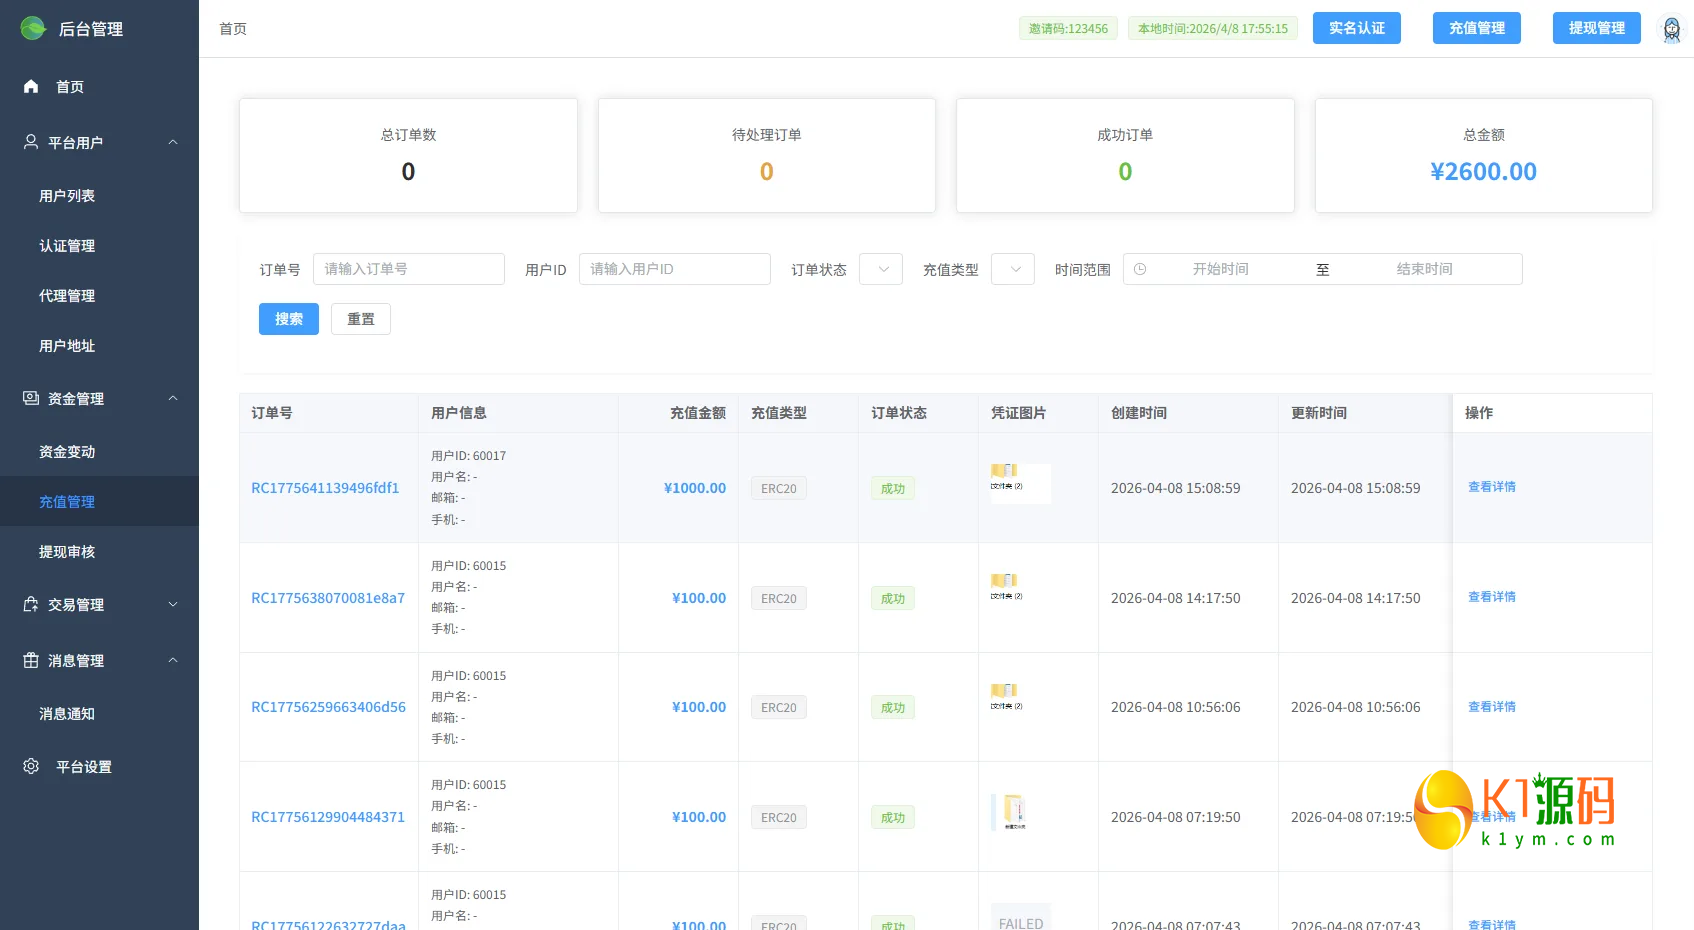
Task: Click the 重置 button
Action: click(361, 319)
